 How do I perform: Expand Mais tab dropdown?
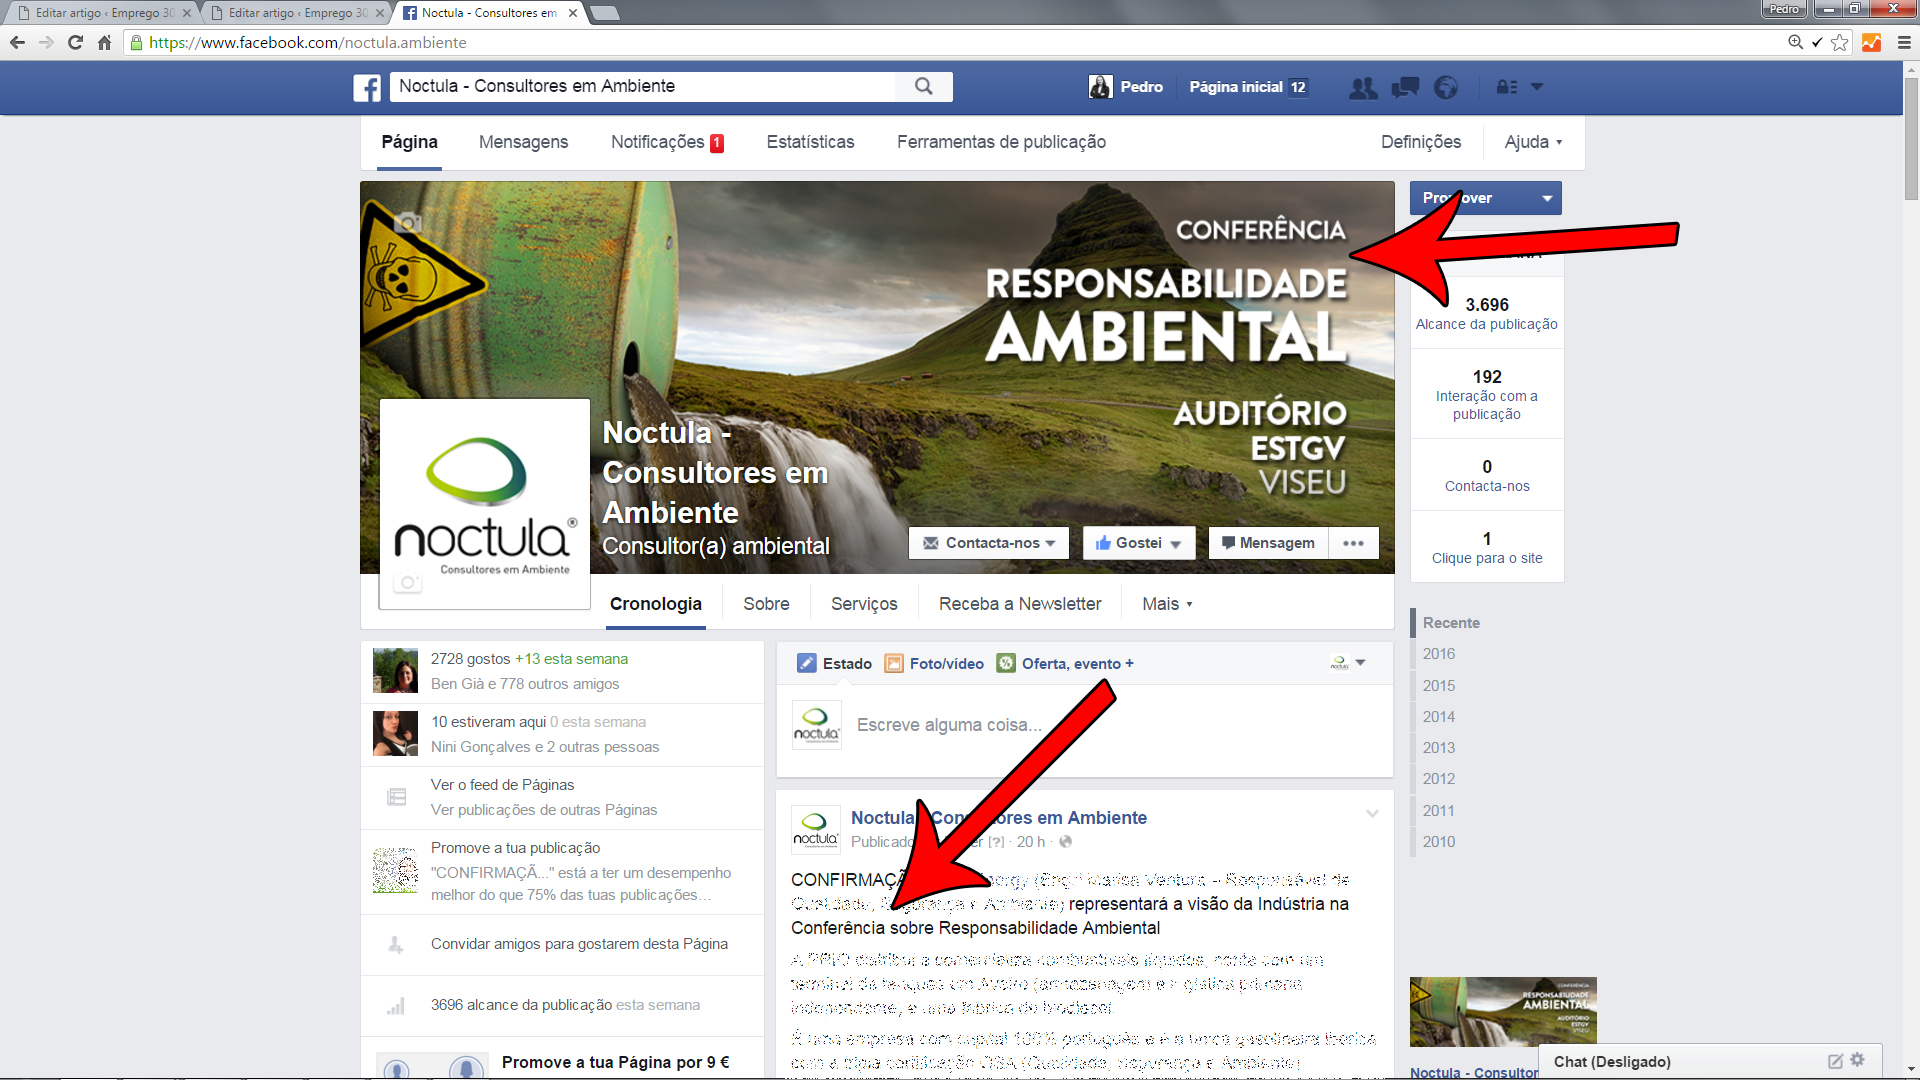pos(1167,604)
